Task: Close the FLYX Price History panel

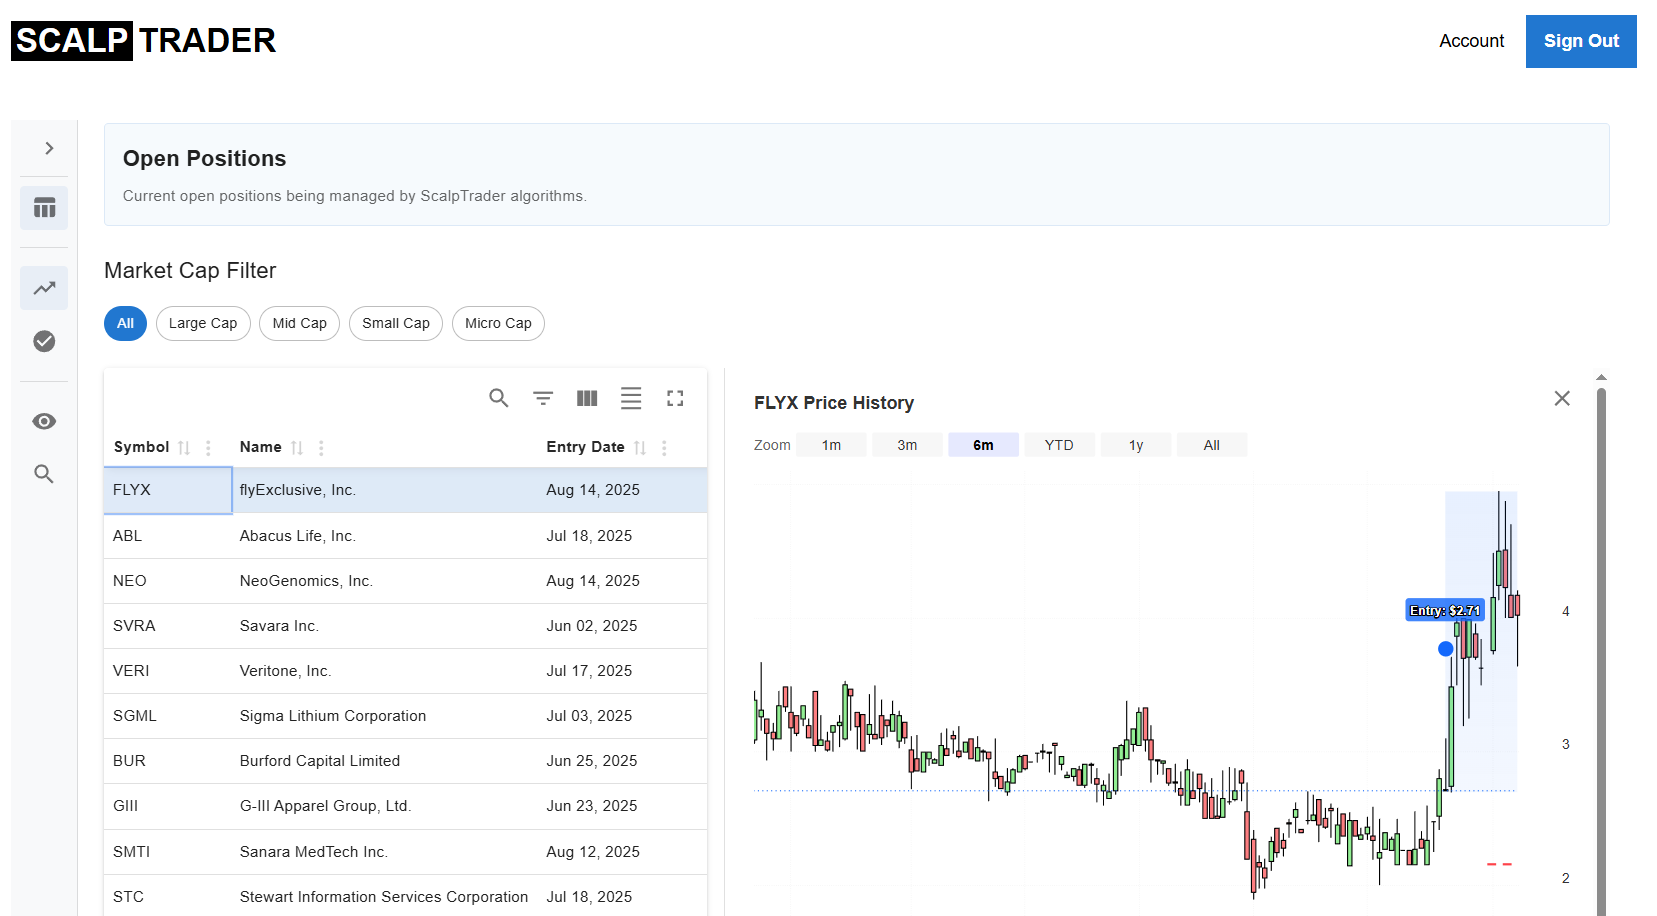Action: point(1562,398)
